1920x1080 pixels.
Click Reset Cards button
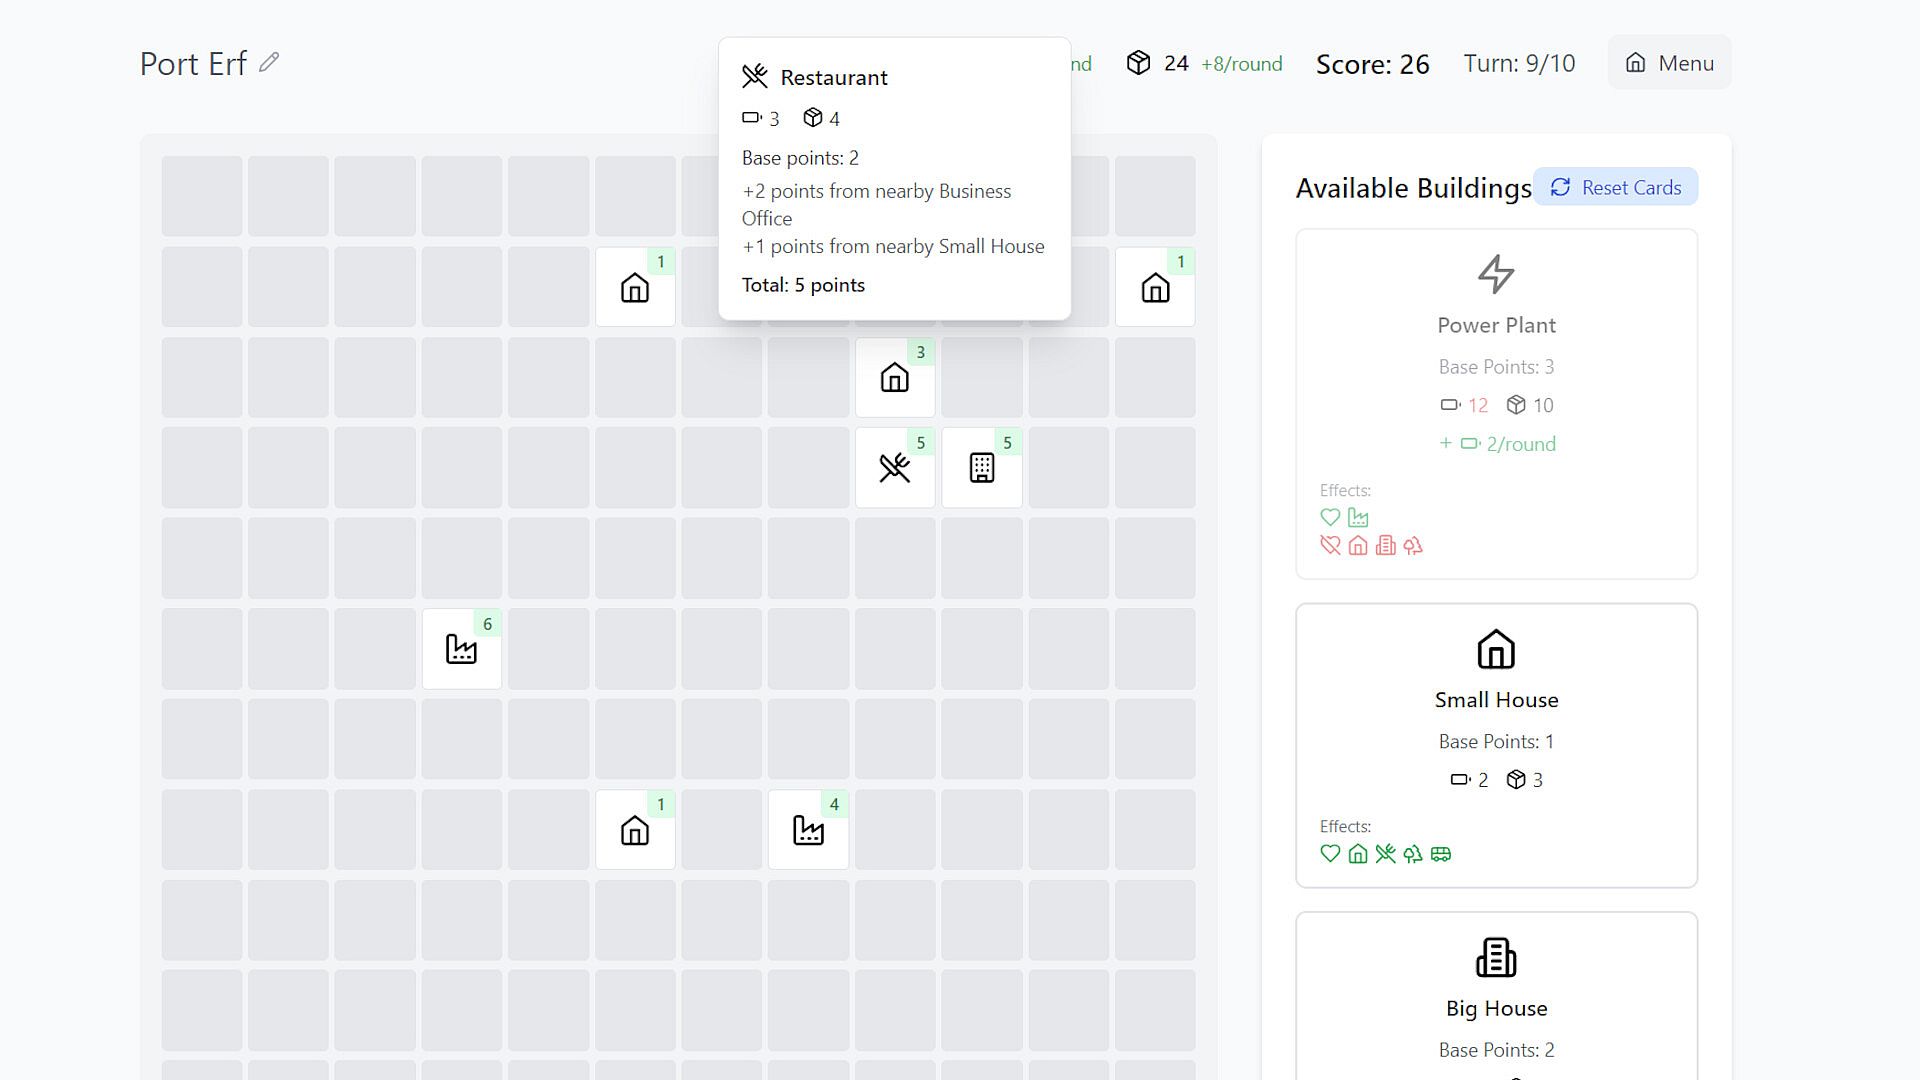(1615, 187)
